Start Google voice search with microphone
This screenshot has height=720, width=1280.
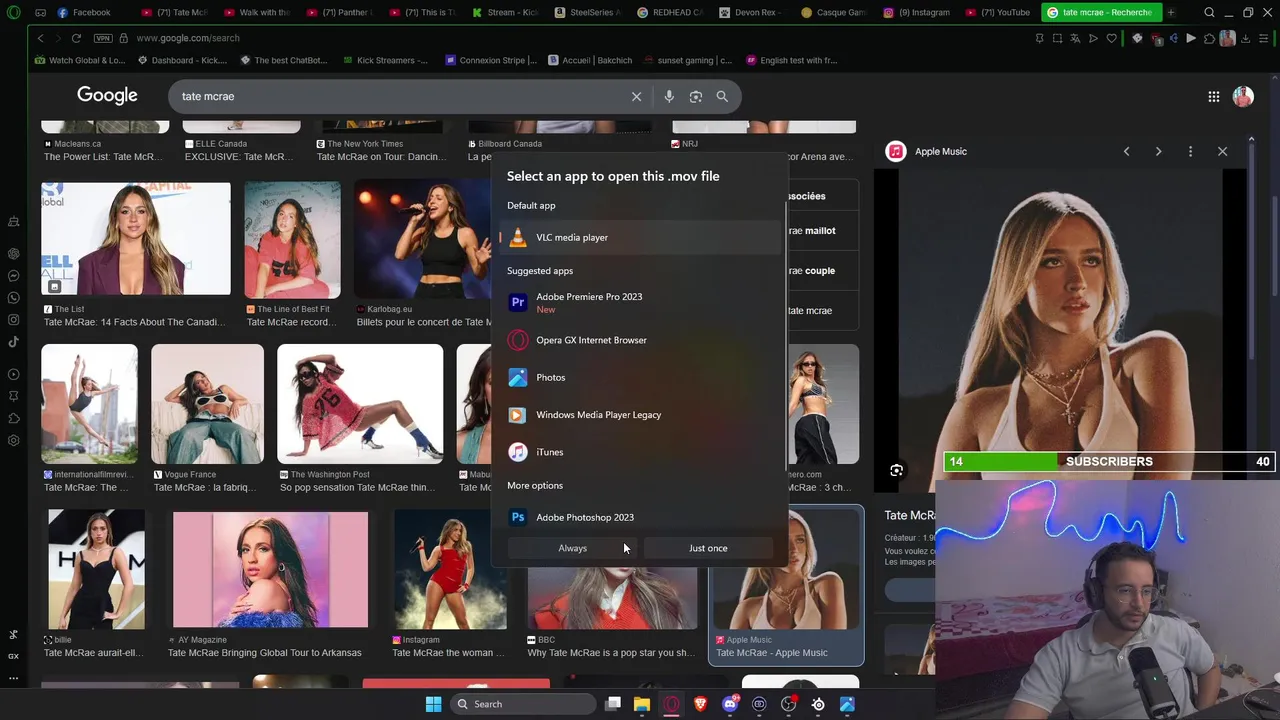pos(669,96)
